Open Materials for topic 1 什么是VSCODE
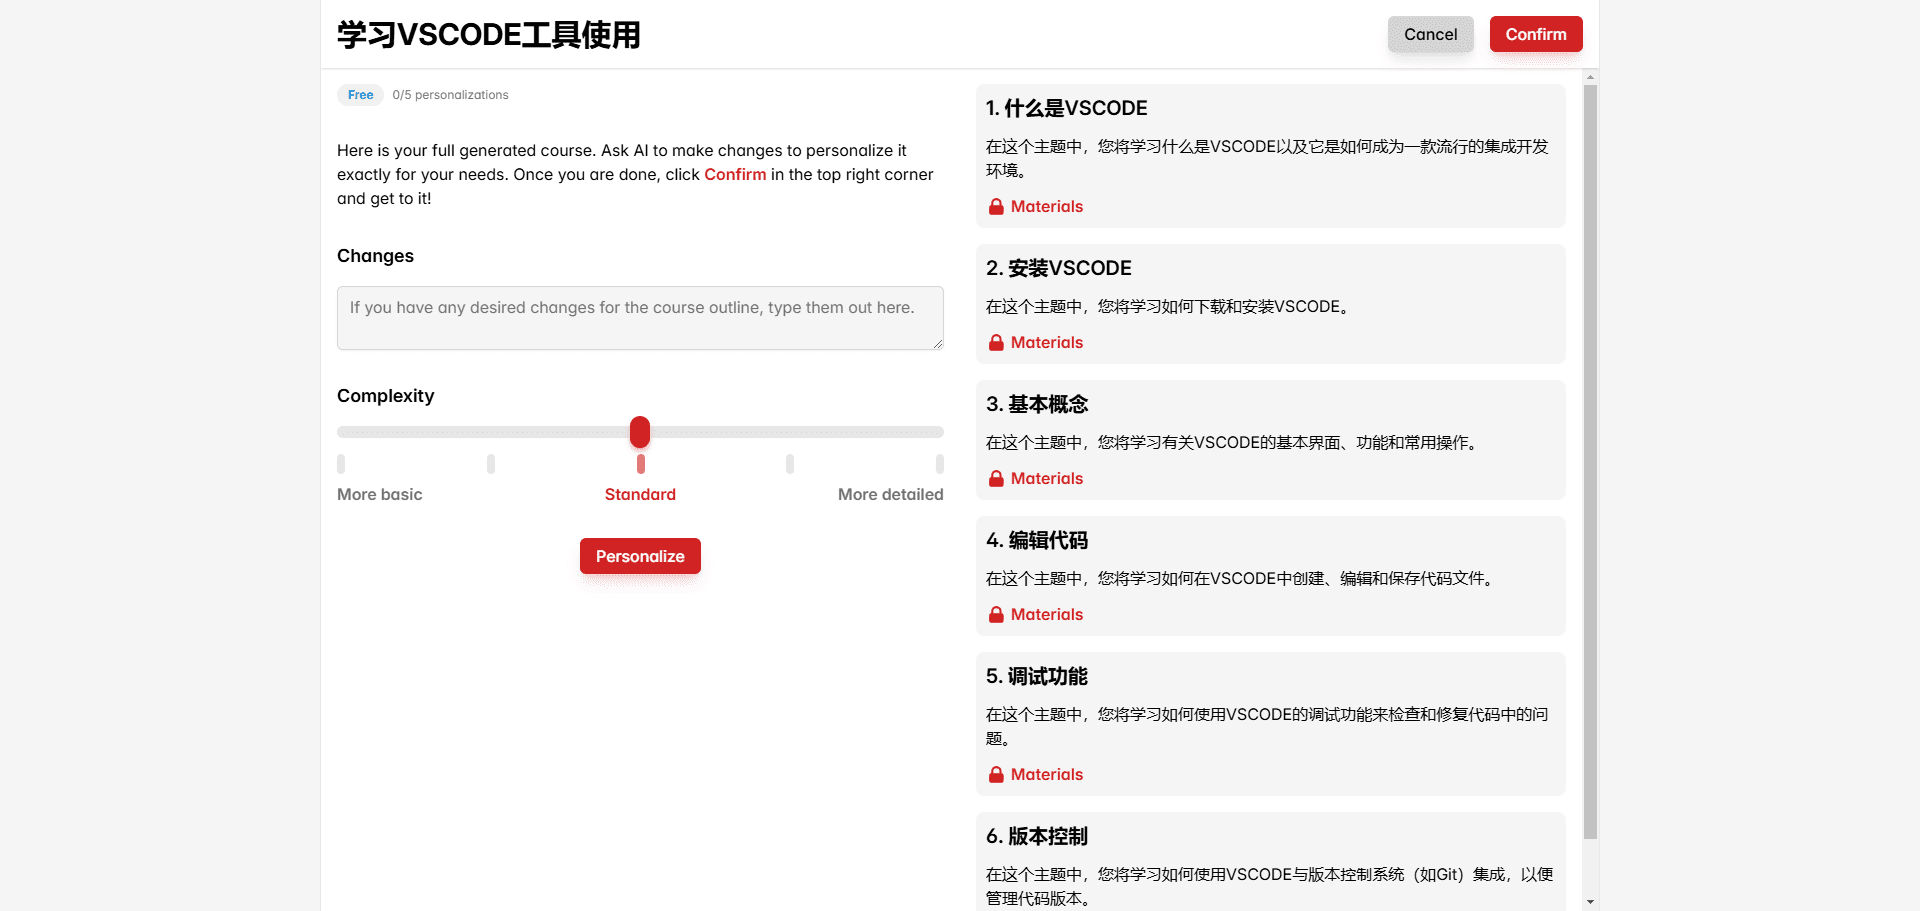This screenshot has width=1920, height=911. pos(1046,207)
